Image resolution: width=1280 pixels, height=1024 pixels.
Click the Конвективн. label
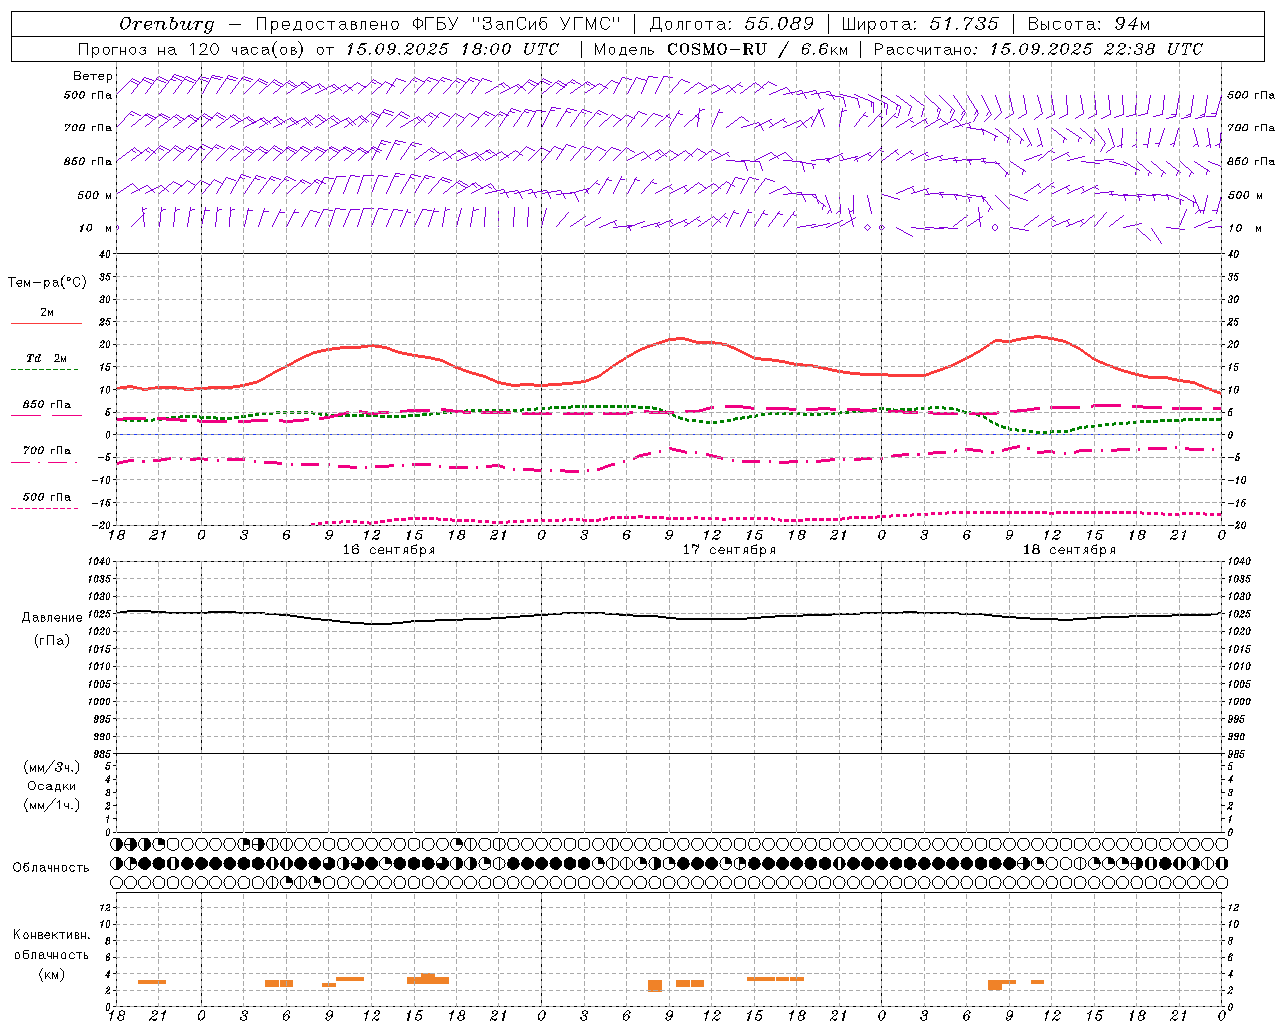(52, 935)
